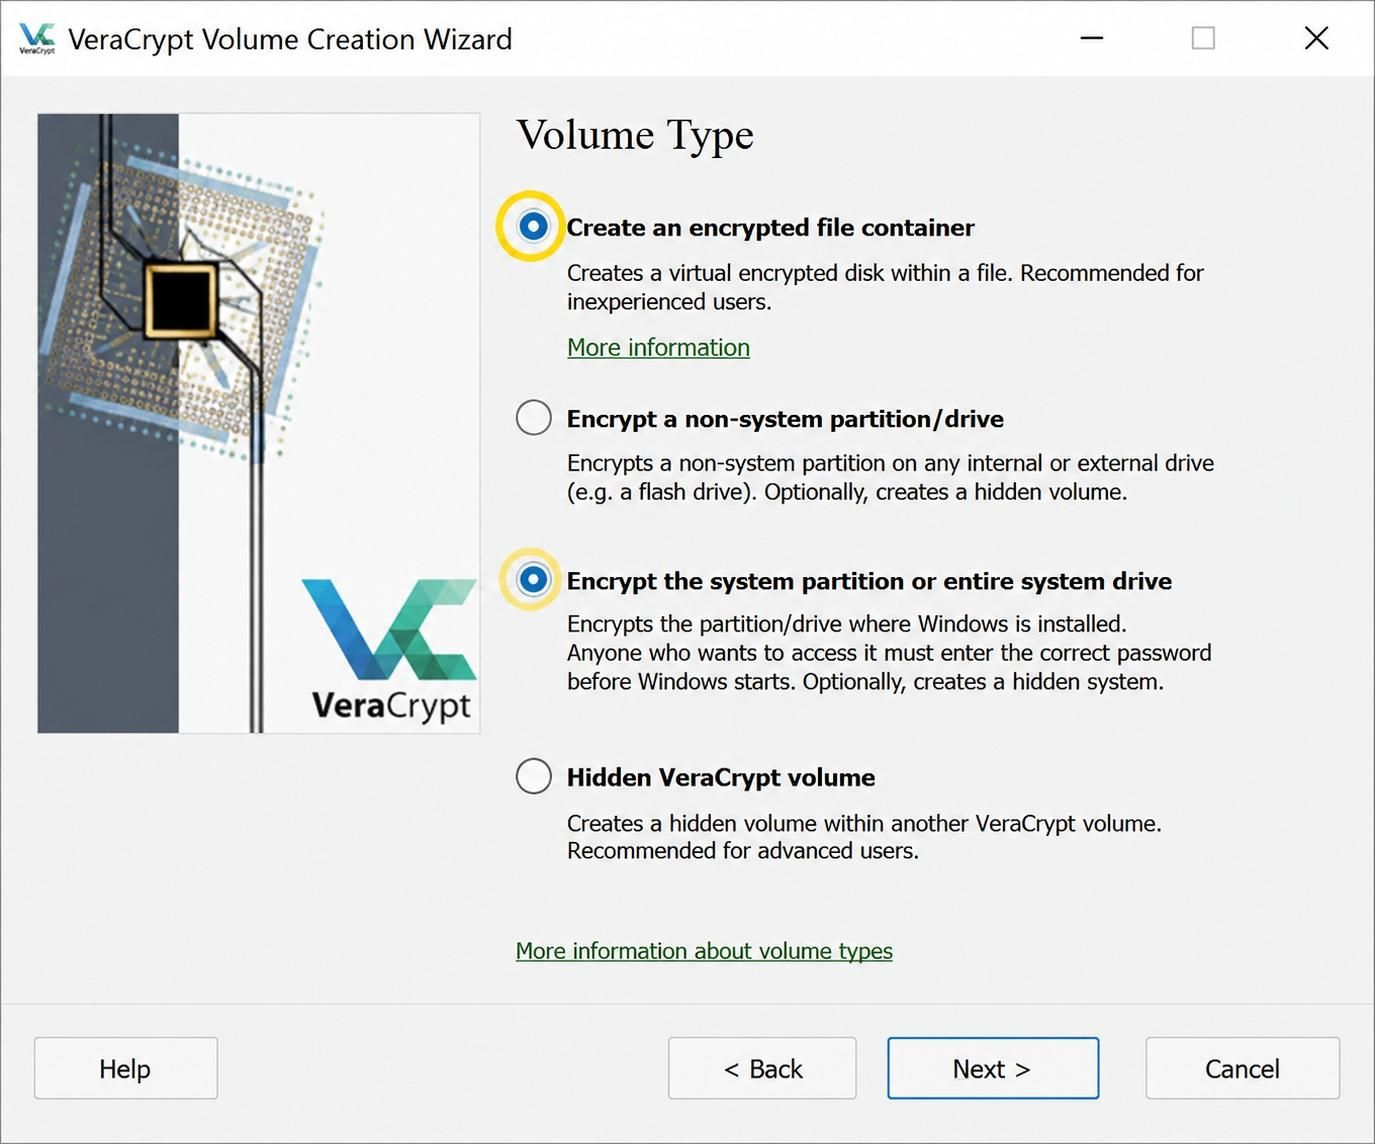
Task: Close the VeraCrypt Volume Creation Wizard
Action: coord(1316,38)
